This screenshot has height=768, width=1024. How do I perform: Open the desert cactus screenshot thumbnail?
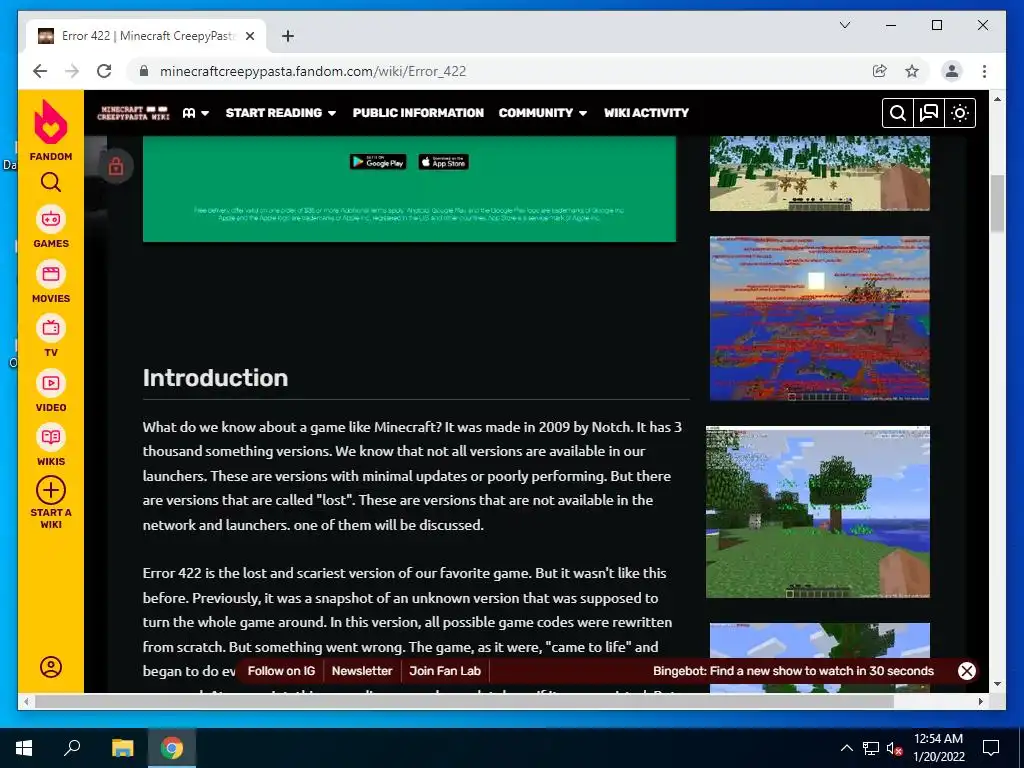820,173
